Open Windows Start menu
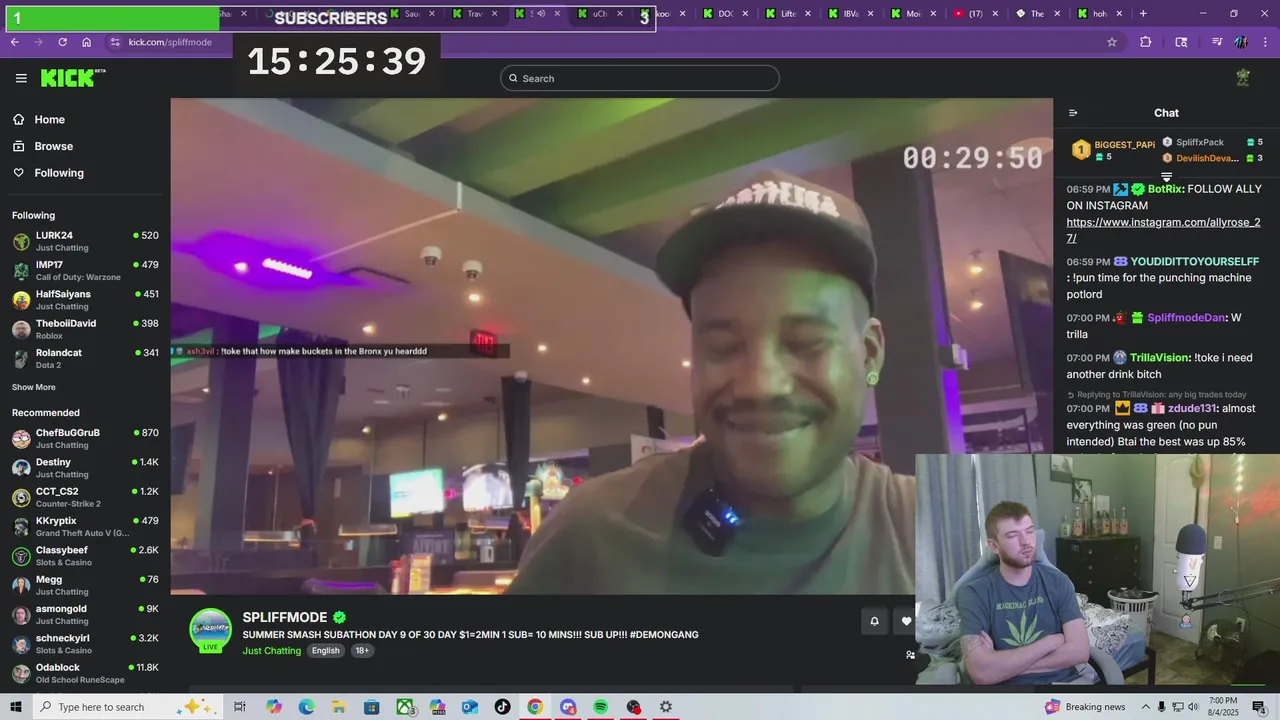The image size is (1280, 720). 17,707
